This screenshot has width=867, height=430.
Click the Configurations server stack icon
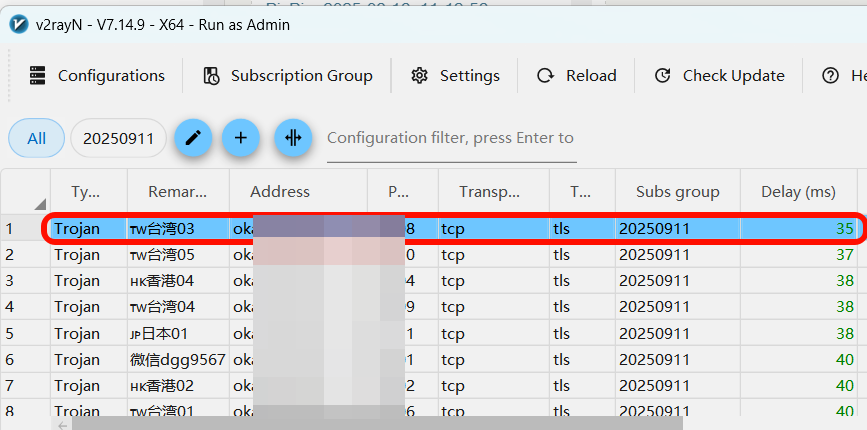38,76
